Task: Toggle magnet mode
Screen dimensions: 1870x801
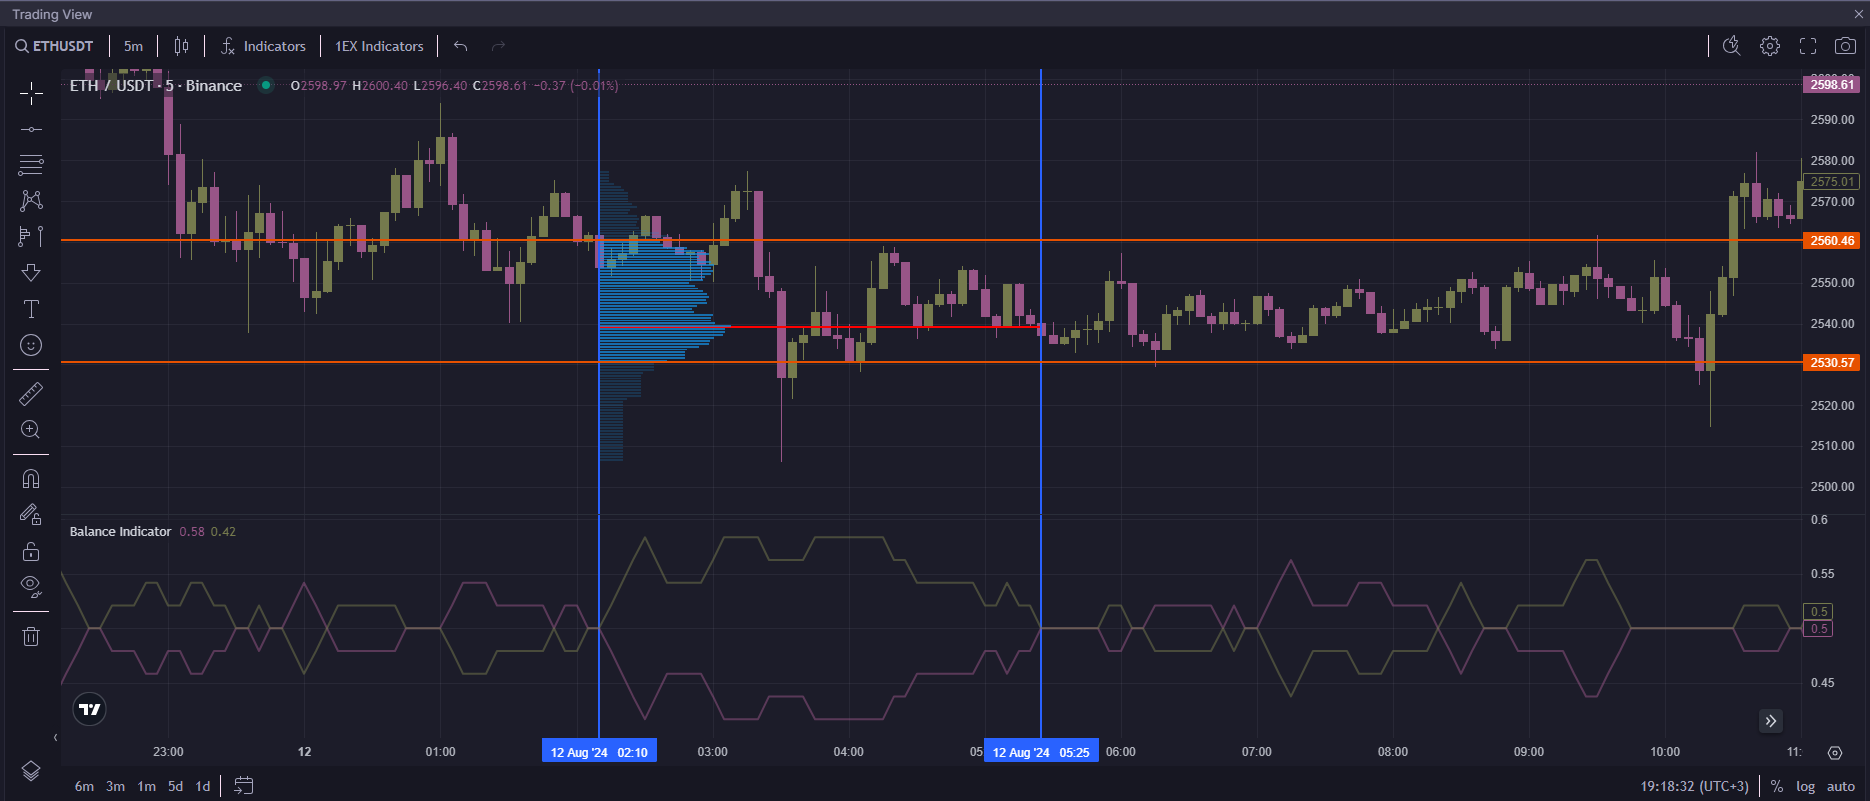Action: click(31, 479)
